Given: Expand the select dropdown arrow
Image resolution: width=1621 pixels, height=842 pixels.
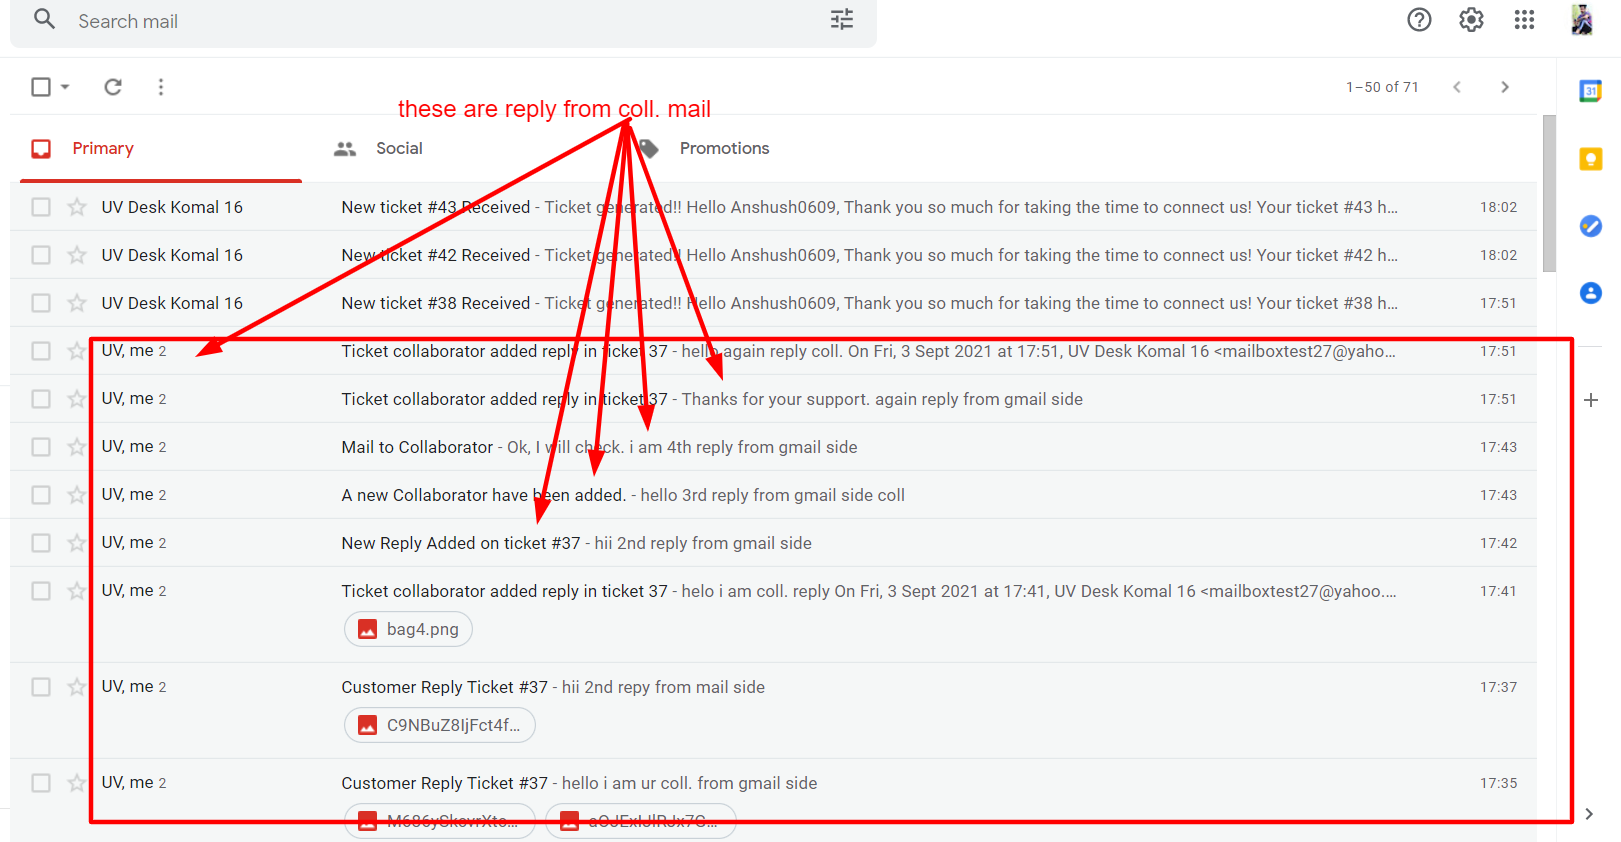Looking at the screenshot, I should 65,87.
